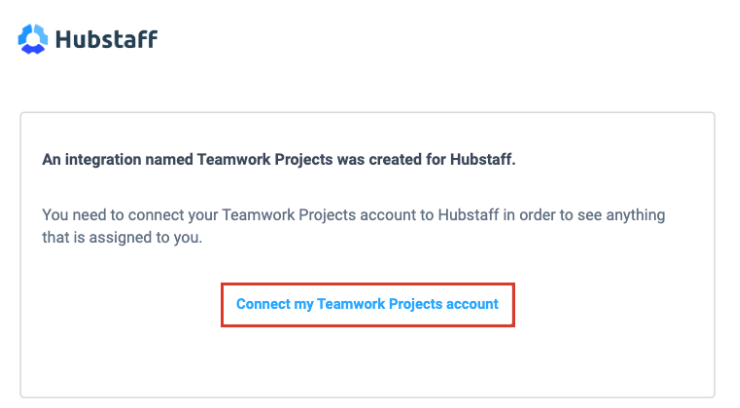740x408 pixels.
Task: Click "Teamwork Projects" inside the blue link
Action: point(379,304)
